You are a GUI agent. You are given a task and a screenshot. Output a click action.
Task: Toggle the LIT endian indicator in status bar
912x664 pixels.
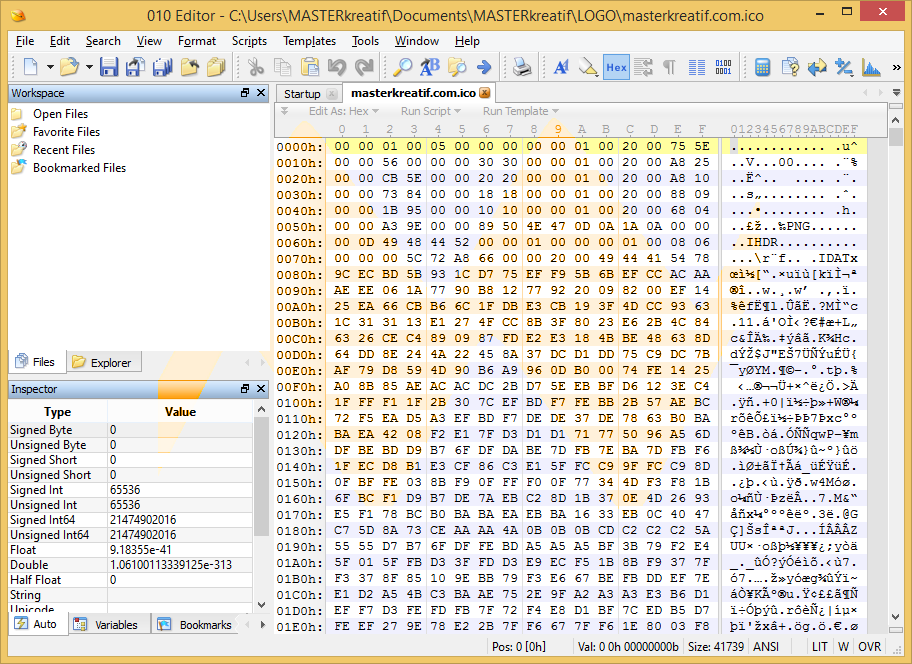click(820, 647)
